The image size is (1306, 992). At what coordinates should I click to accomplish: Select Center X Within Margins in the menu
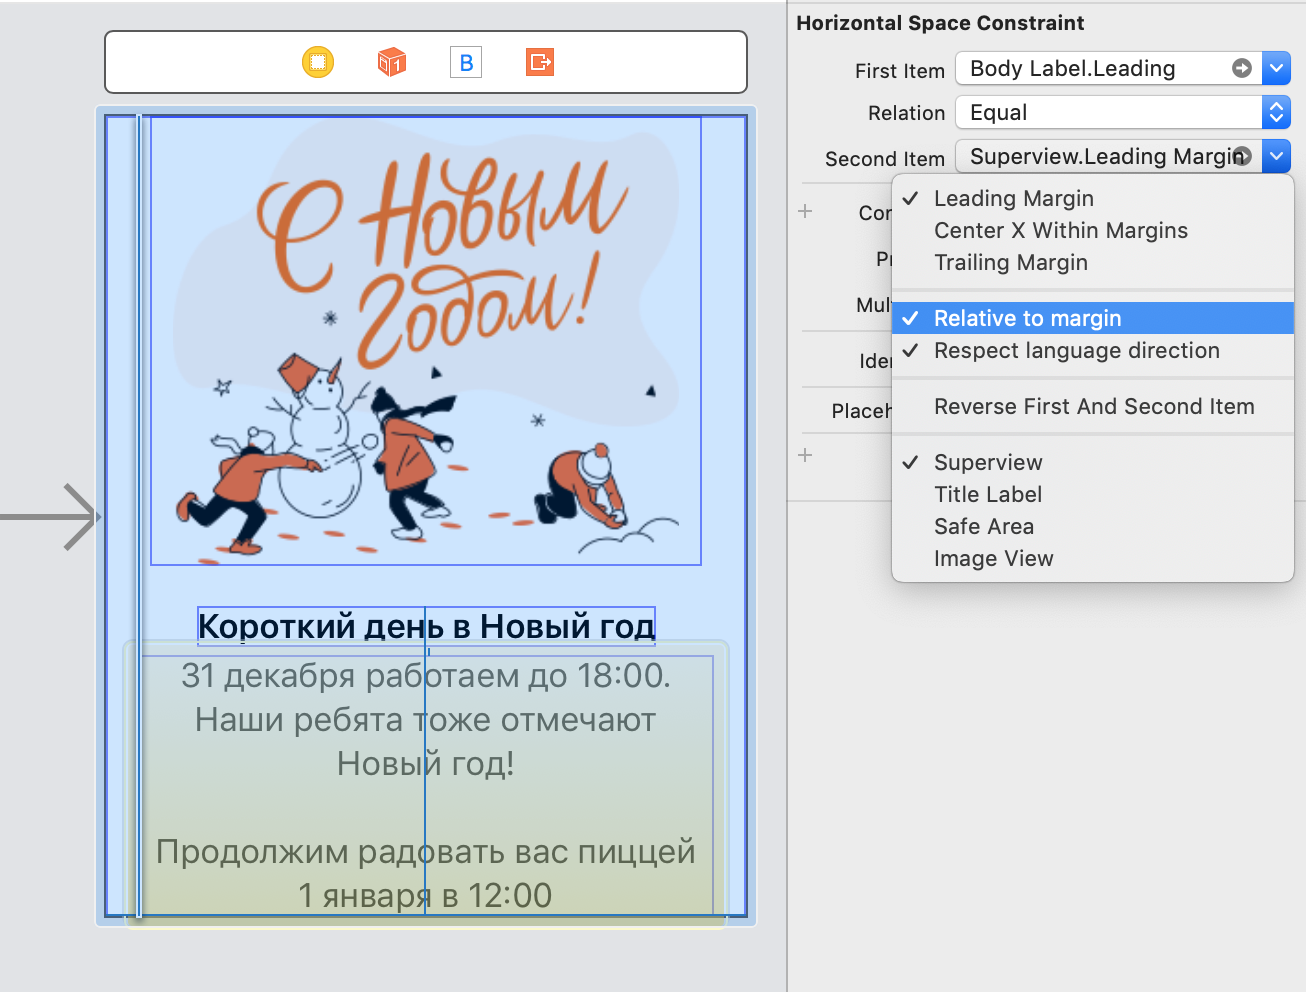click(x=1061, y=230)
